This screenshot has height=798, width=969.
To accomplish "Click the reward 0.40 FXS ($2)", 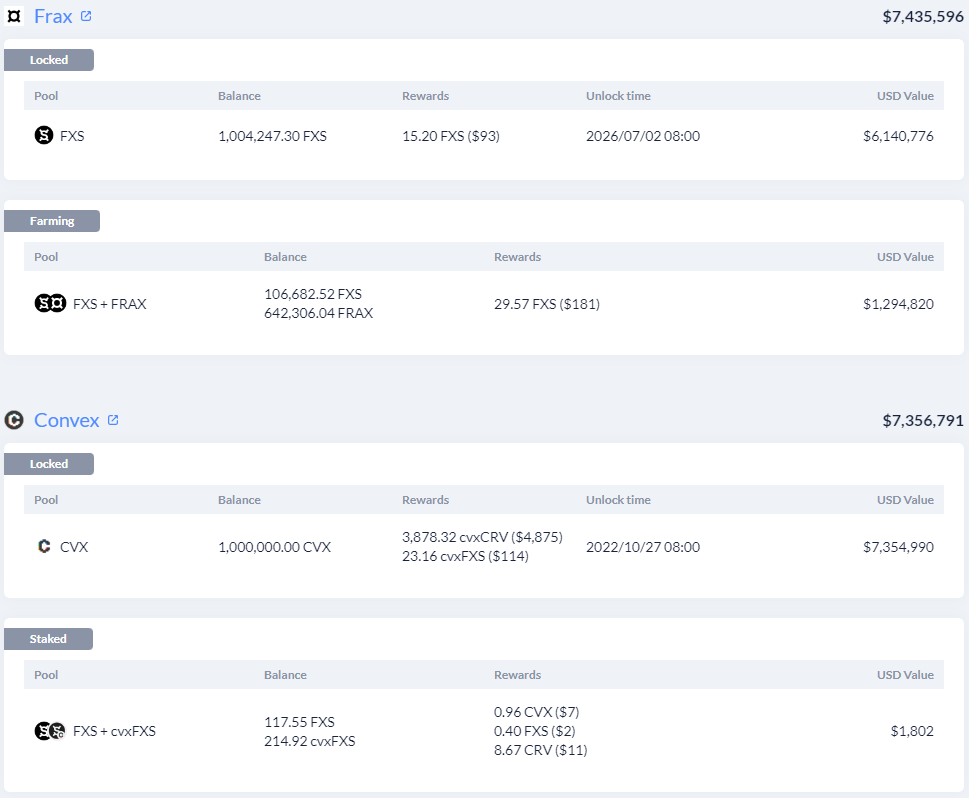I will point(535,731).
